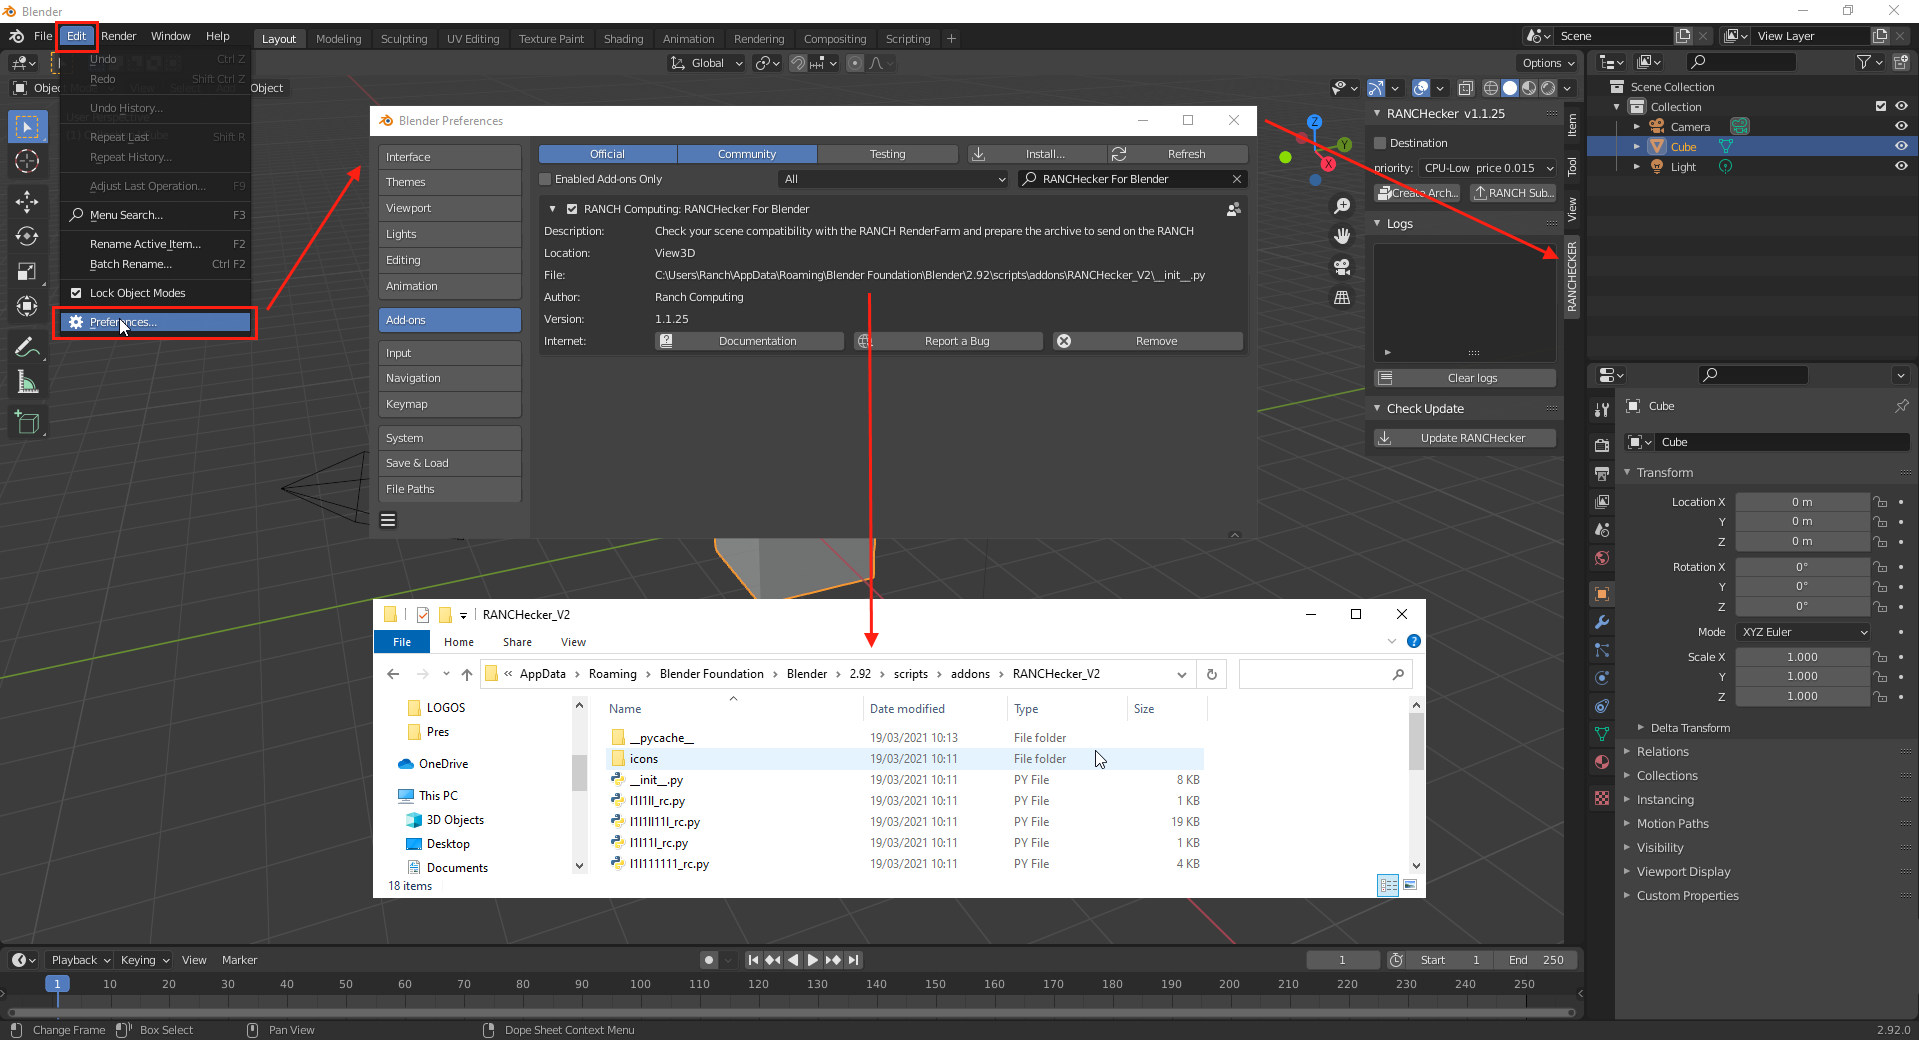Open the Physics properties tab icon
This screenshot has width=1919, height=1040.
(x=1602, y=678)
